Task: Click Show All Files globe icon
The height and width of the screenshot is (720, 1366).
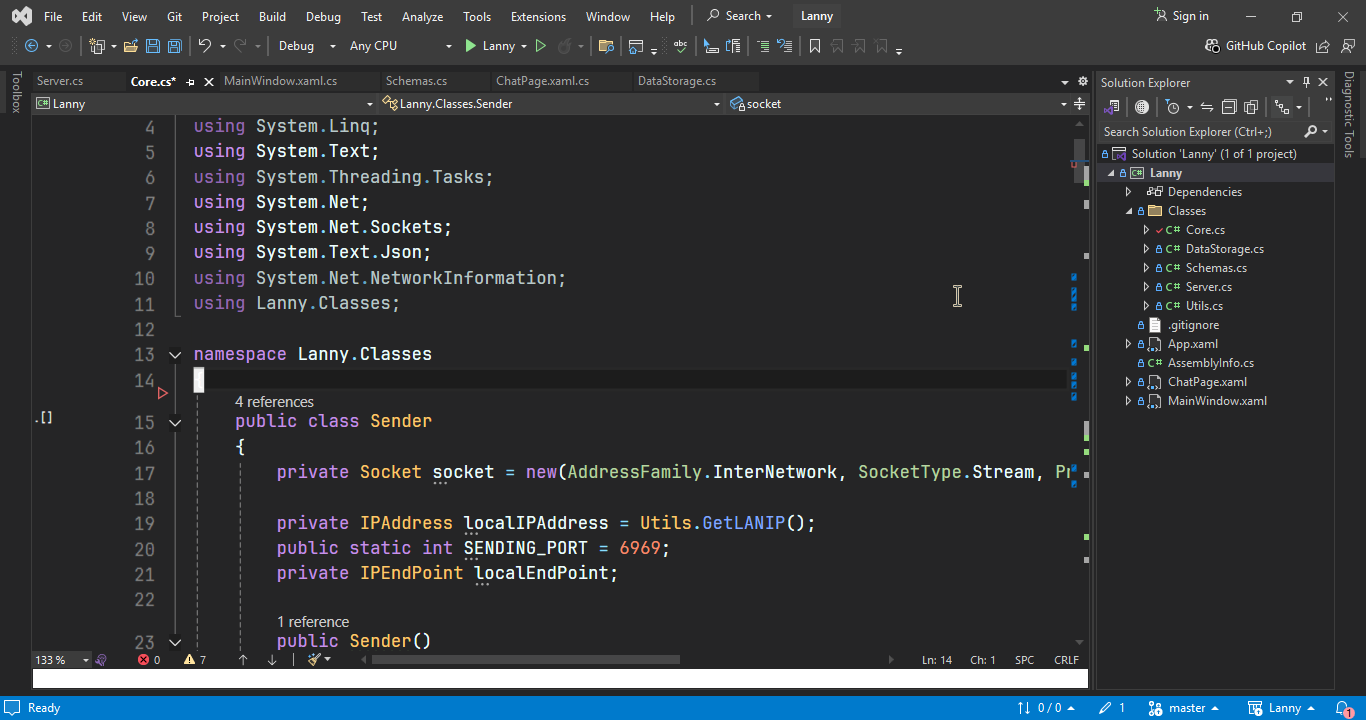Action: 1141,107
